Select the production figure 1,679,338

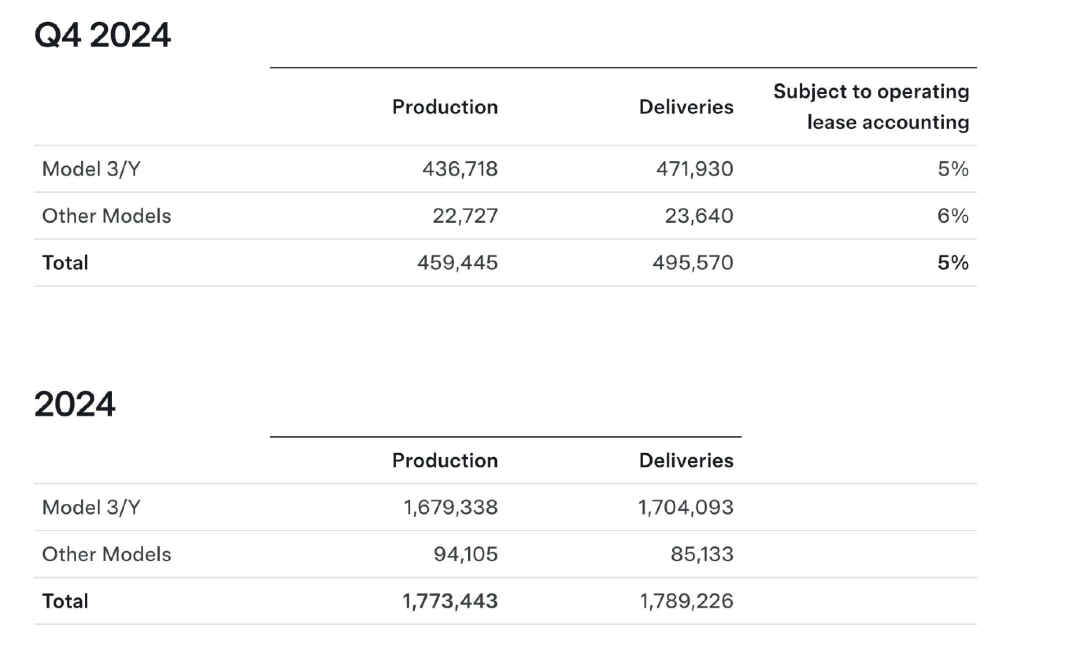[450, 507]
